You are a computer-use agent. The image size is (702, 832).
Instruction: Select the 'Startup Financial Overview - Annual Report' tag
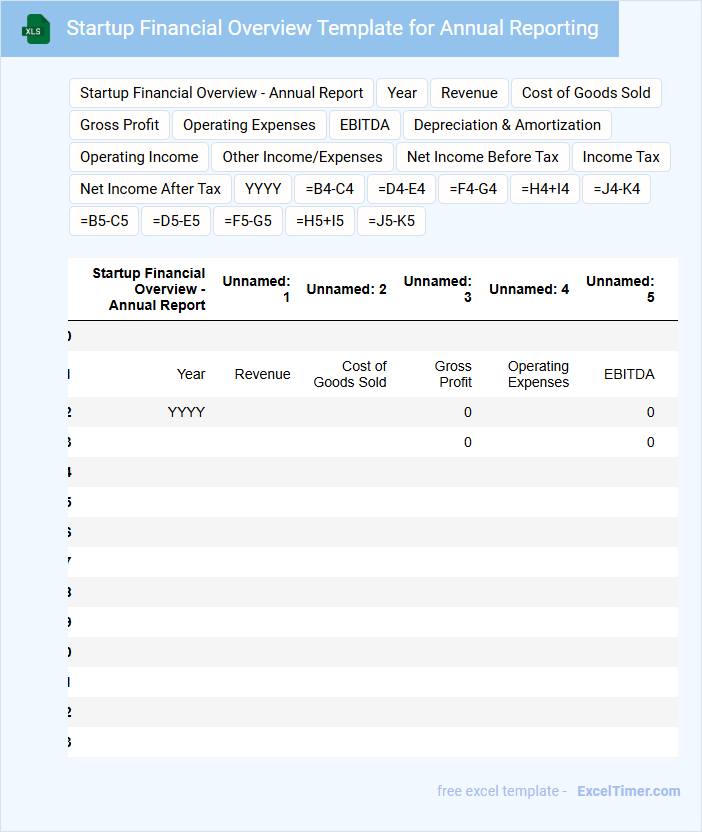221,93
